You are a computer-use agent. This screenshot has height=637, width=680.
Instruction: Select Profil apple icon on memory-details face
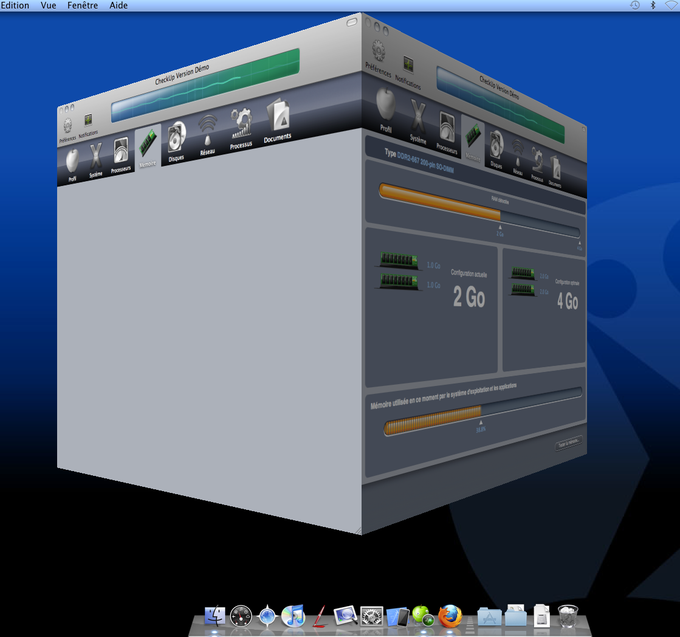386,108
